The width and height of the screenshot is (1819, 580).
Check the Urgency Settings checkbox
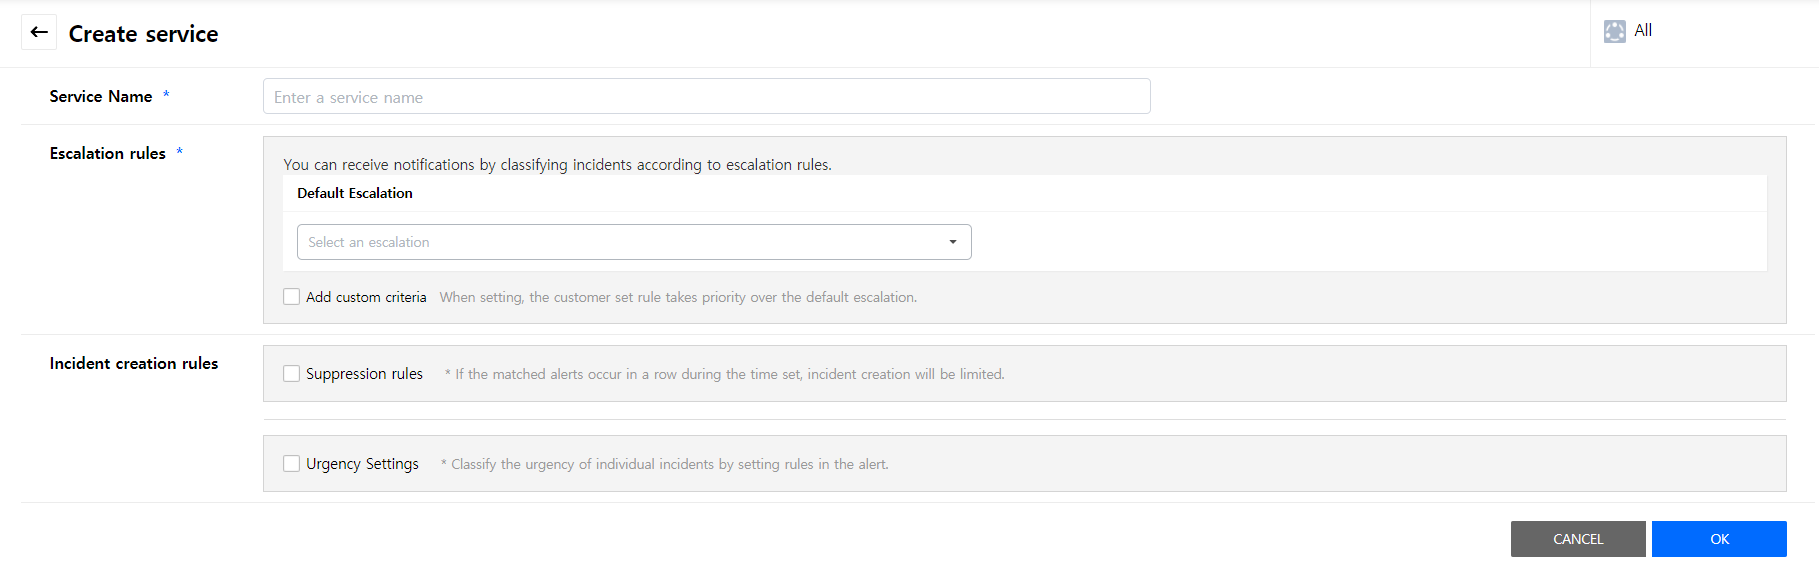tap(292, 464)
